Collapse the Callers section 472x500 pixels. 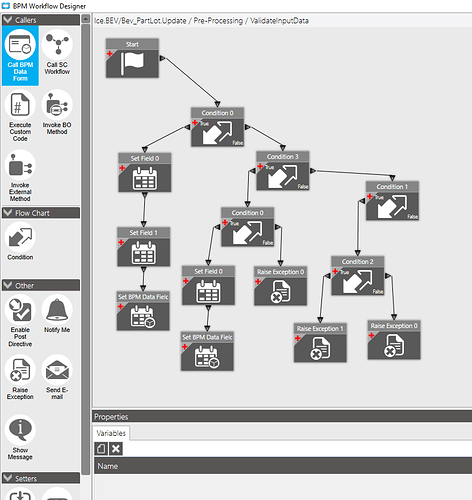tap(7, 20)
